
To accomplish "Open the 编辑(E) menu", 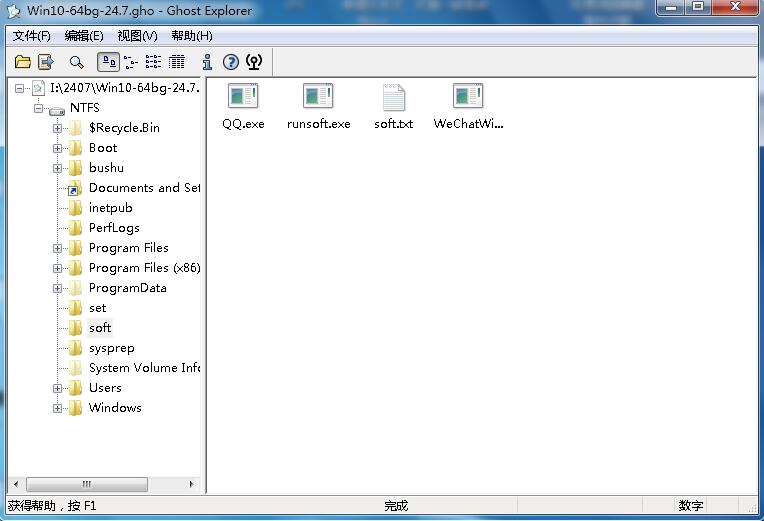I will point(84,36).
